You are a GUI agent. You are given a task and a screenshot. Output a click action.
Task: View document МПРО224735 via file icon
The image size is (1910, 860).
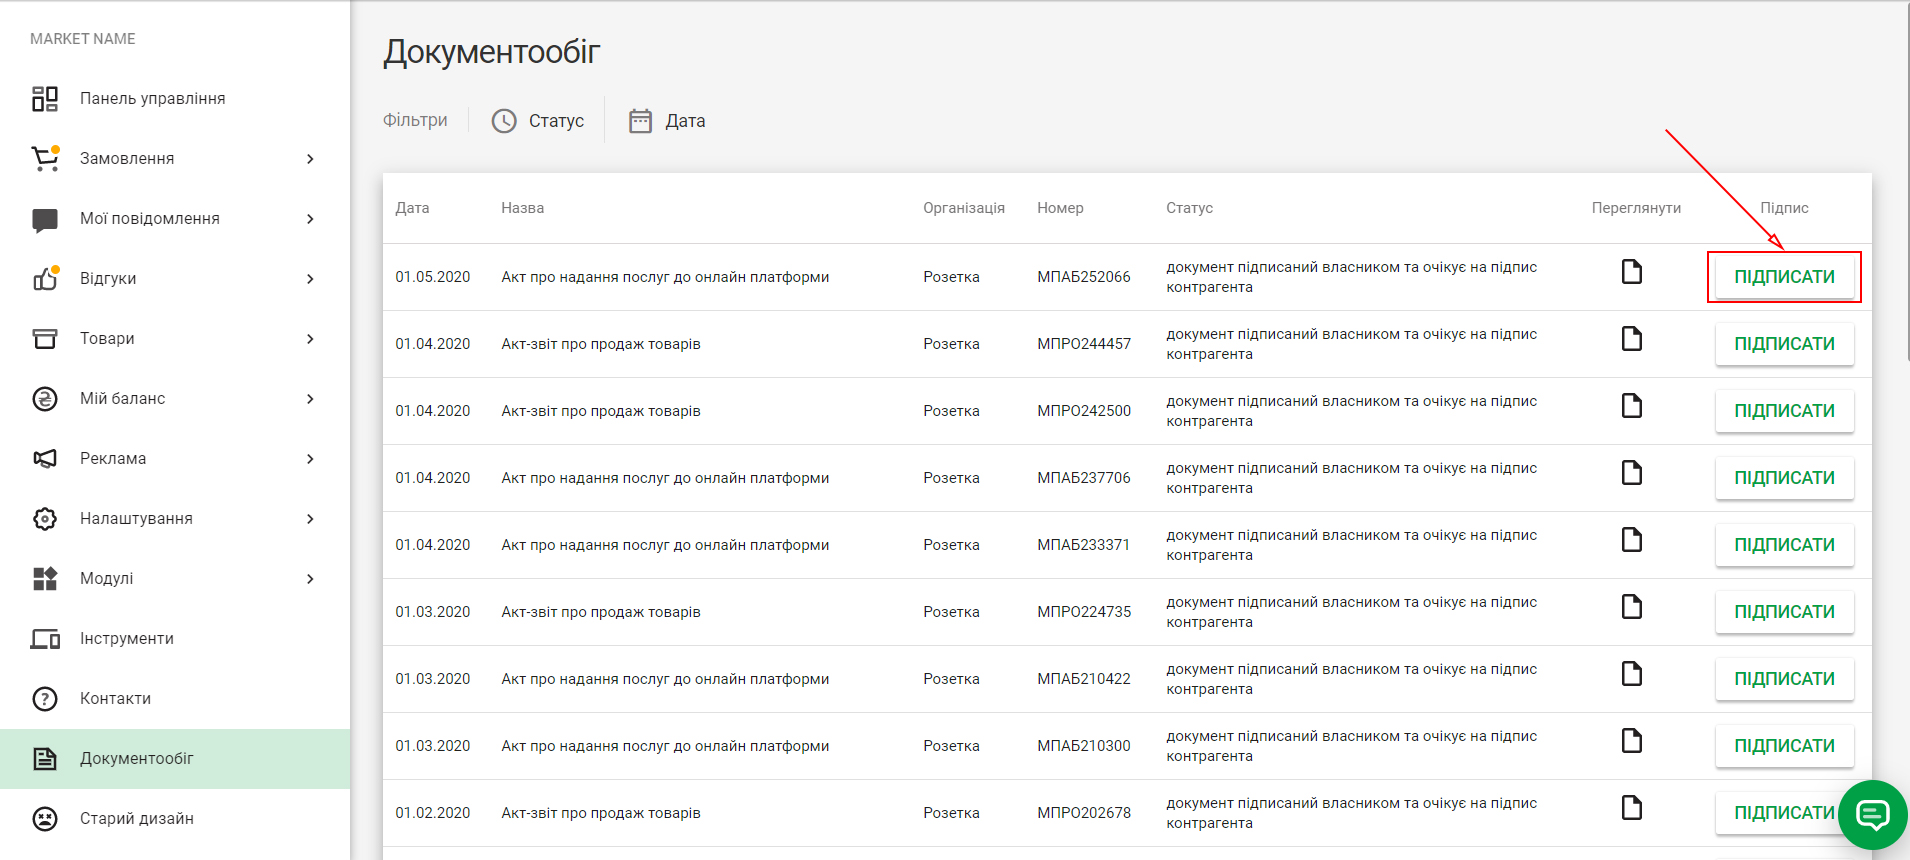pyautogui.click(x=1632, y=607)
